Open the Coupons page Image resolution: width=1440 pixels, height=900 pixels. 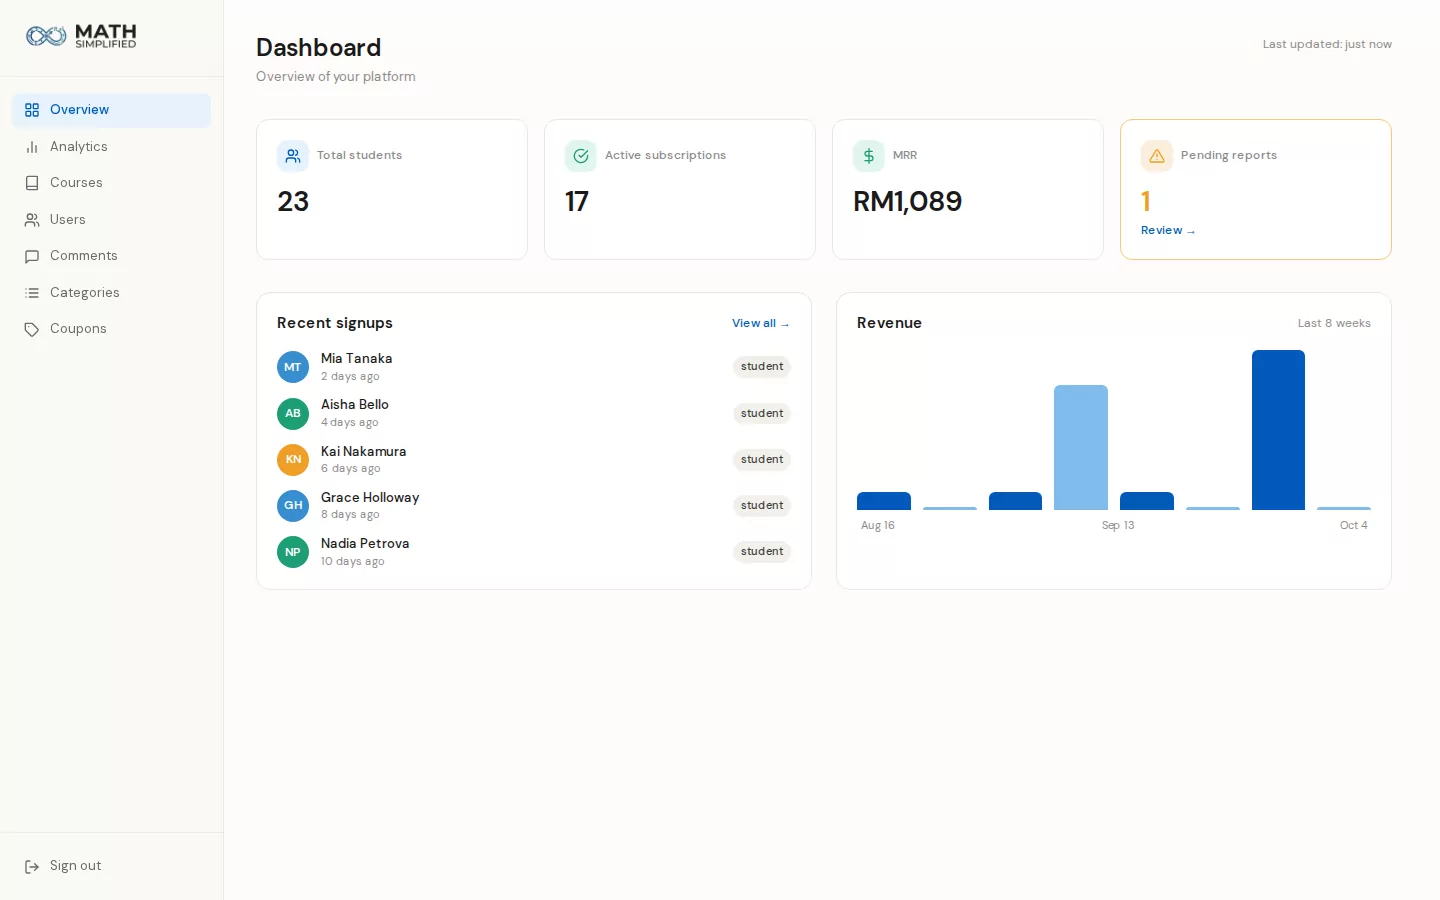[111, 329]
